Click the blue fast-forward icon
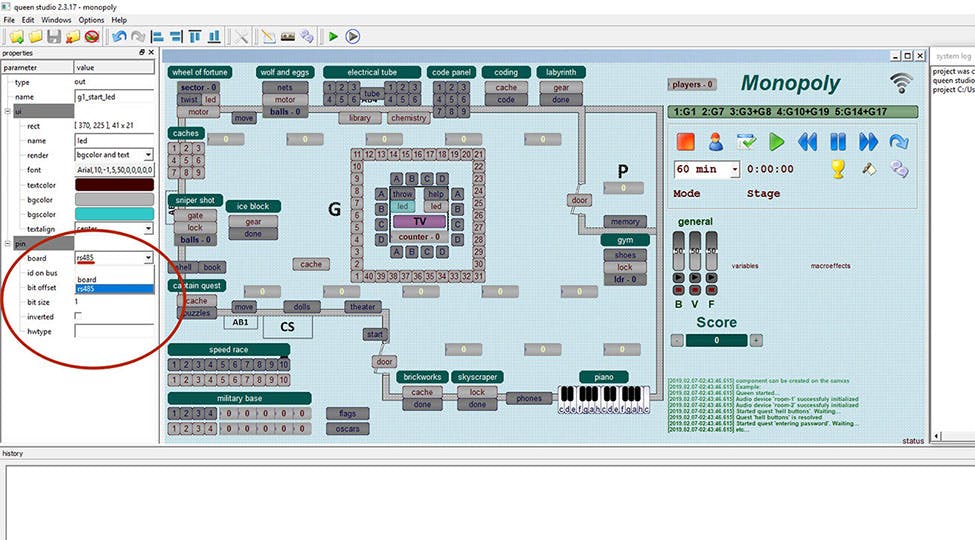This screenshot has height=540, width=975. click(x=868, y=141)
